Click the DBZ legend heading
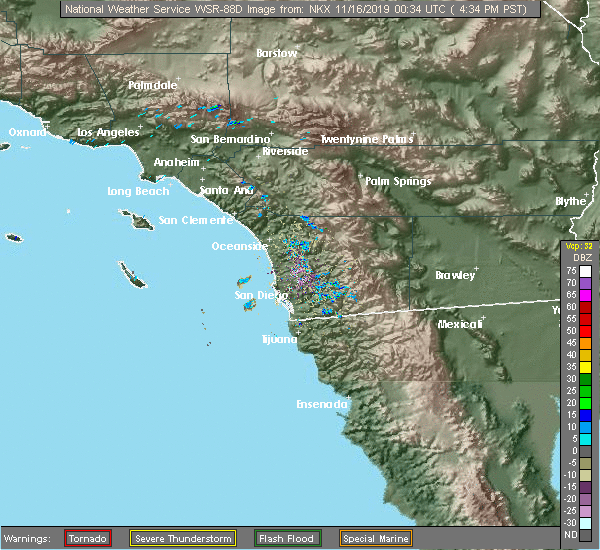 tap(582, 258)
